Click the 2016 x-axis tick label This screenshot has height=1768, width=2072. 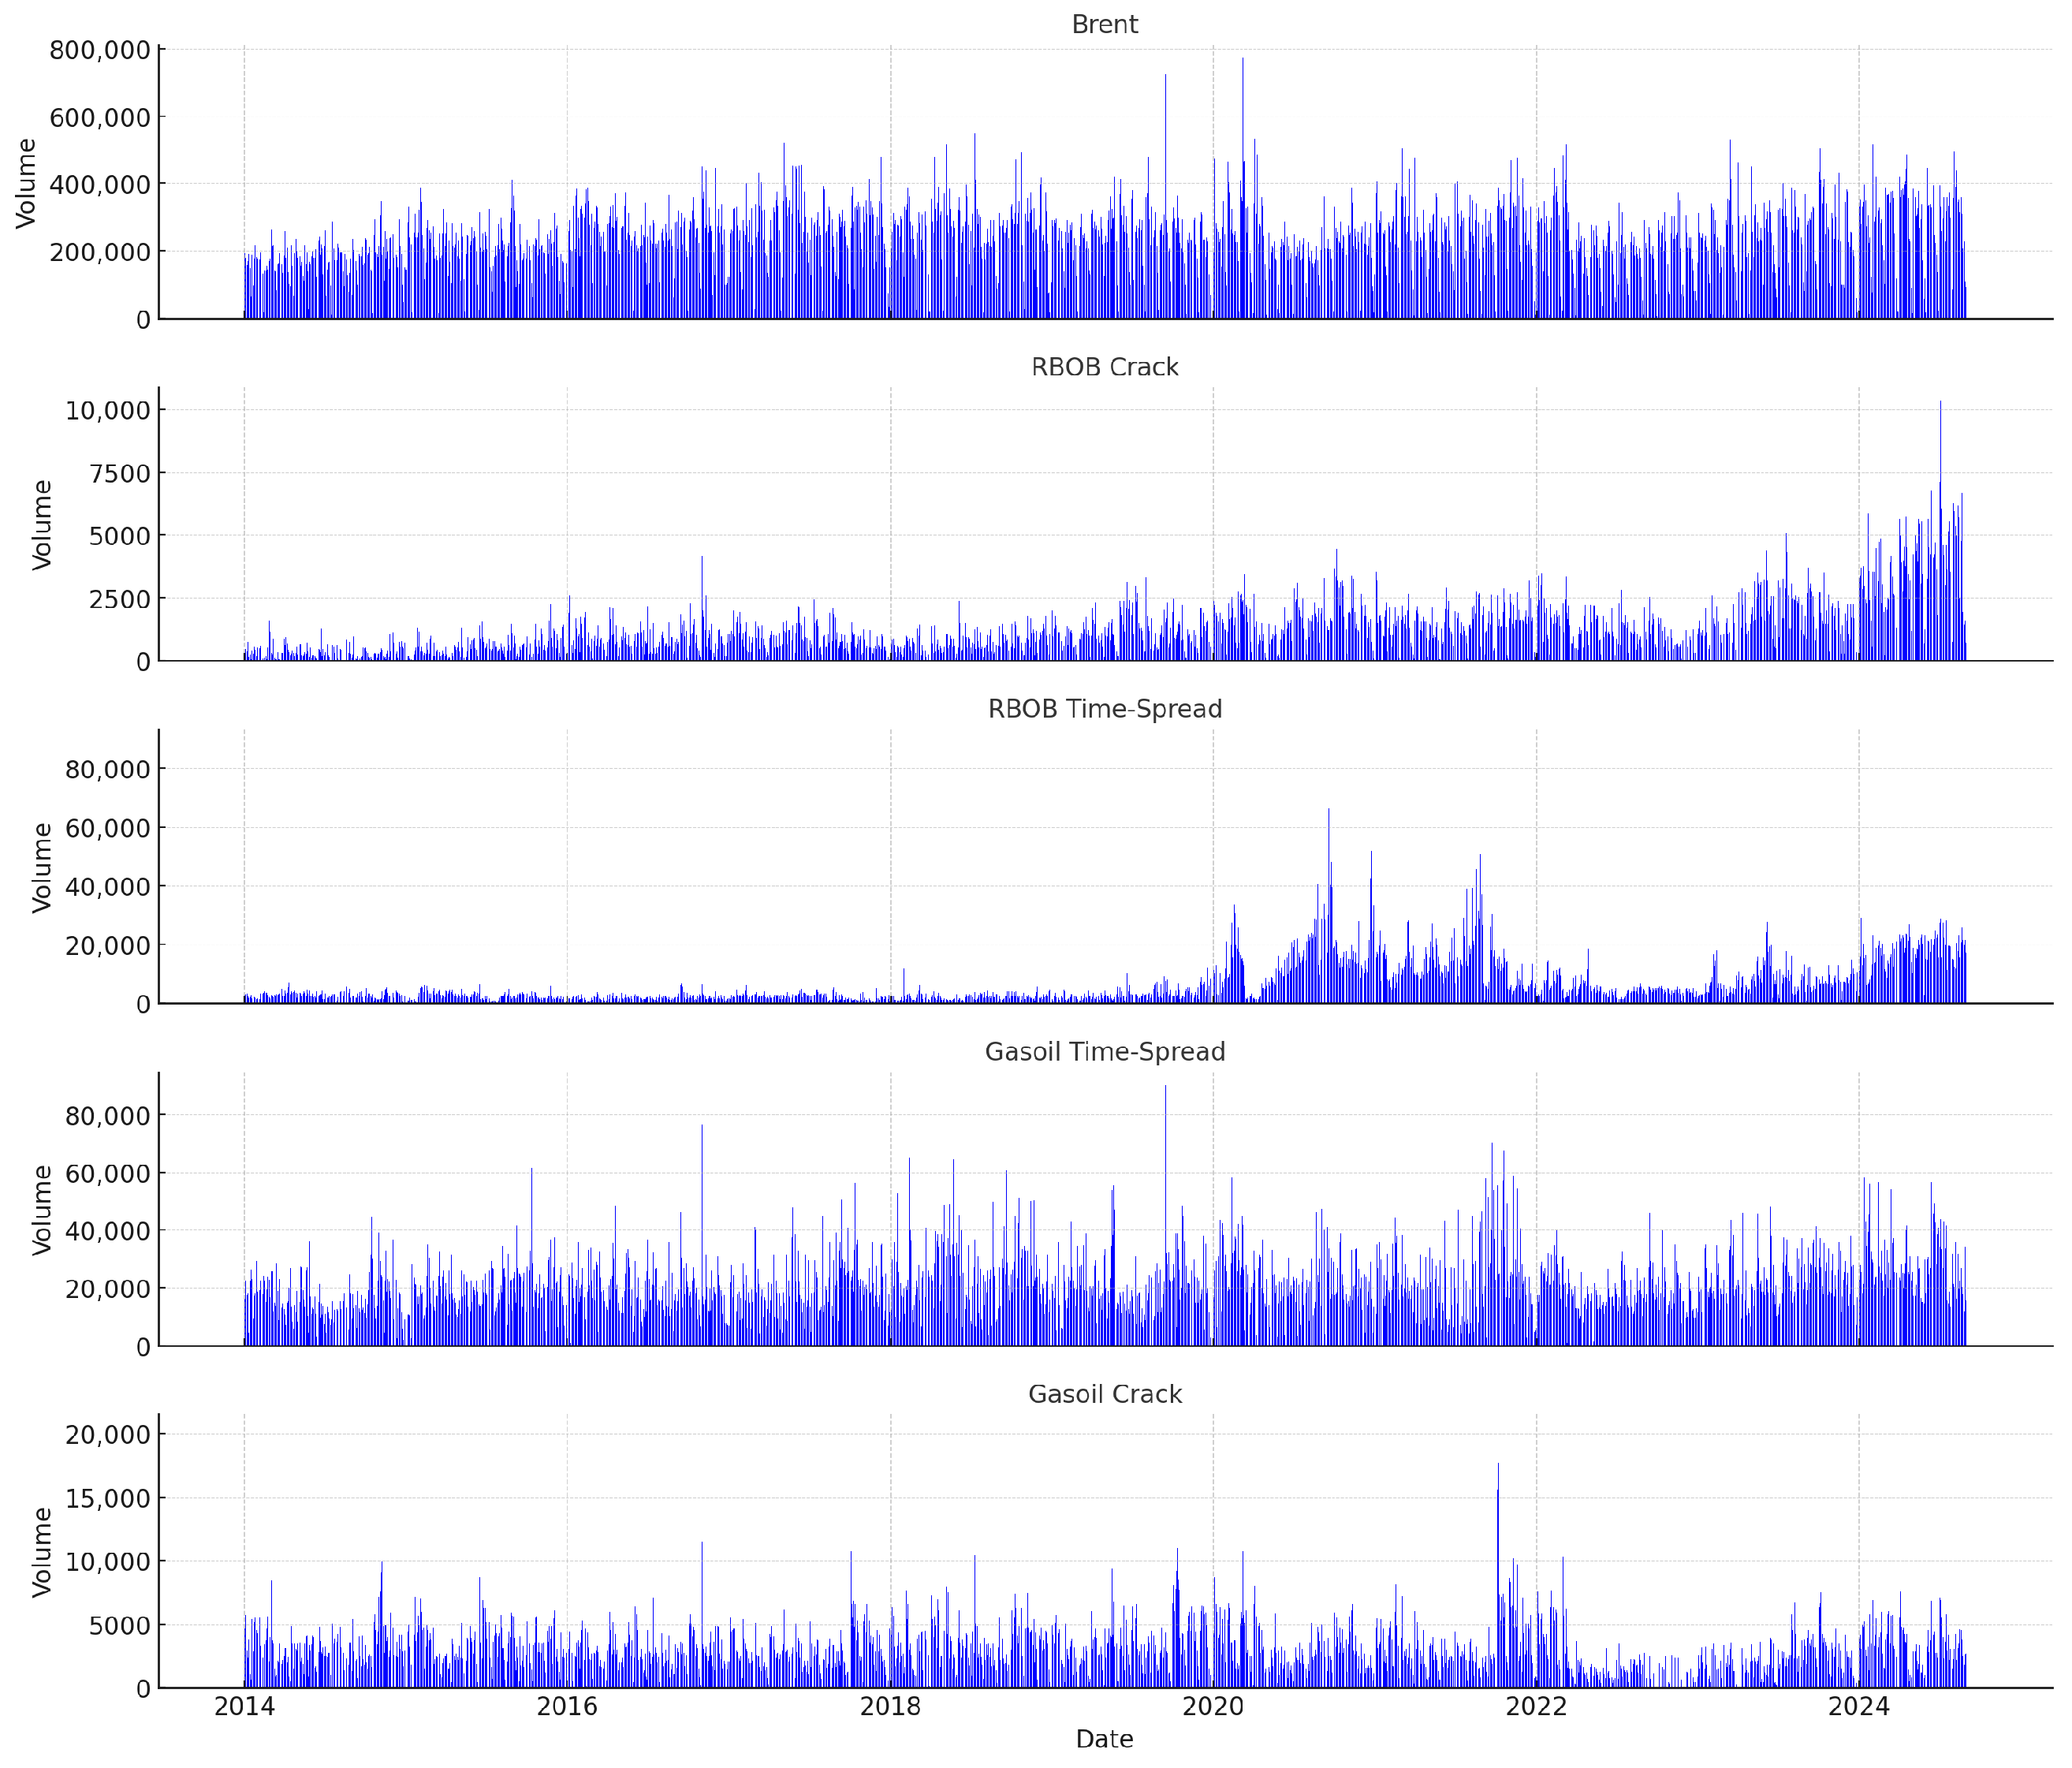567,1707
